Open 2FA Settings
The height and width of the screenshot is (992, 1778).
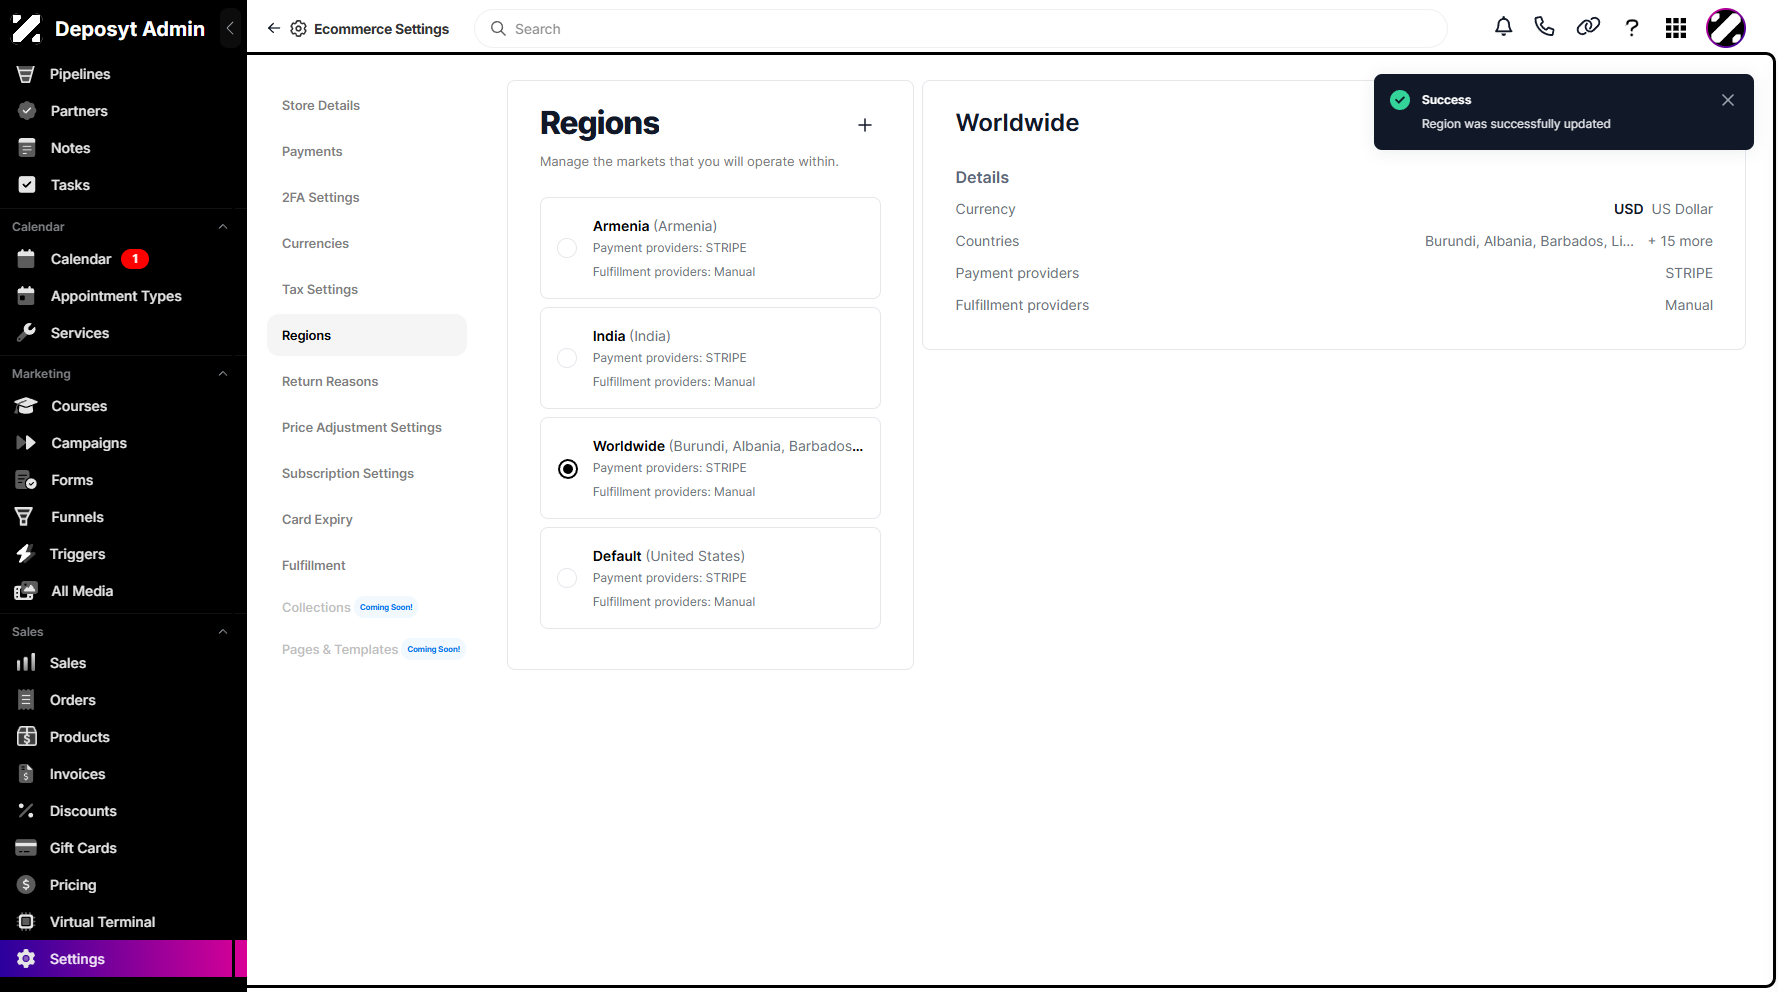coord(321,197)
